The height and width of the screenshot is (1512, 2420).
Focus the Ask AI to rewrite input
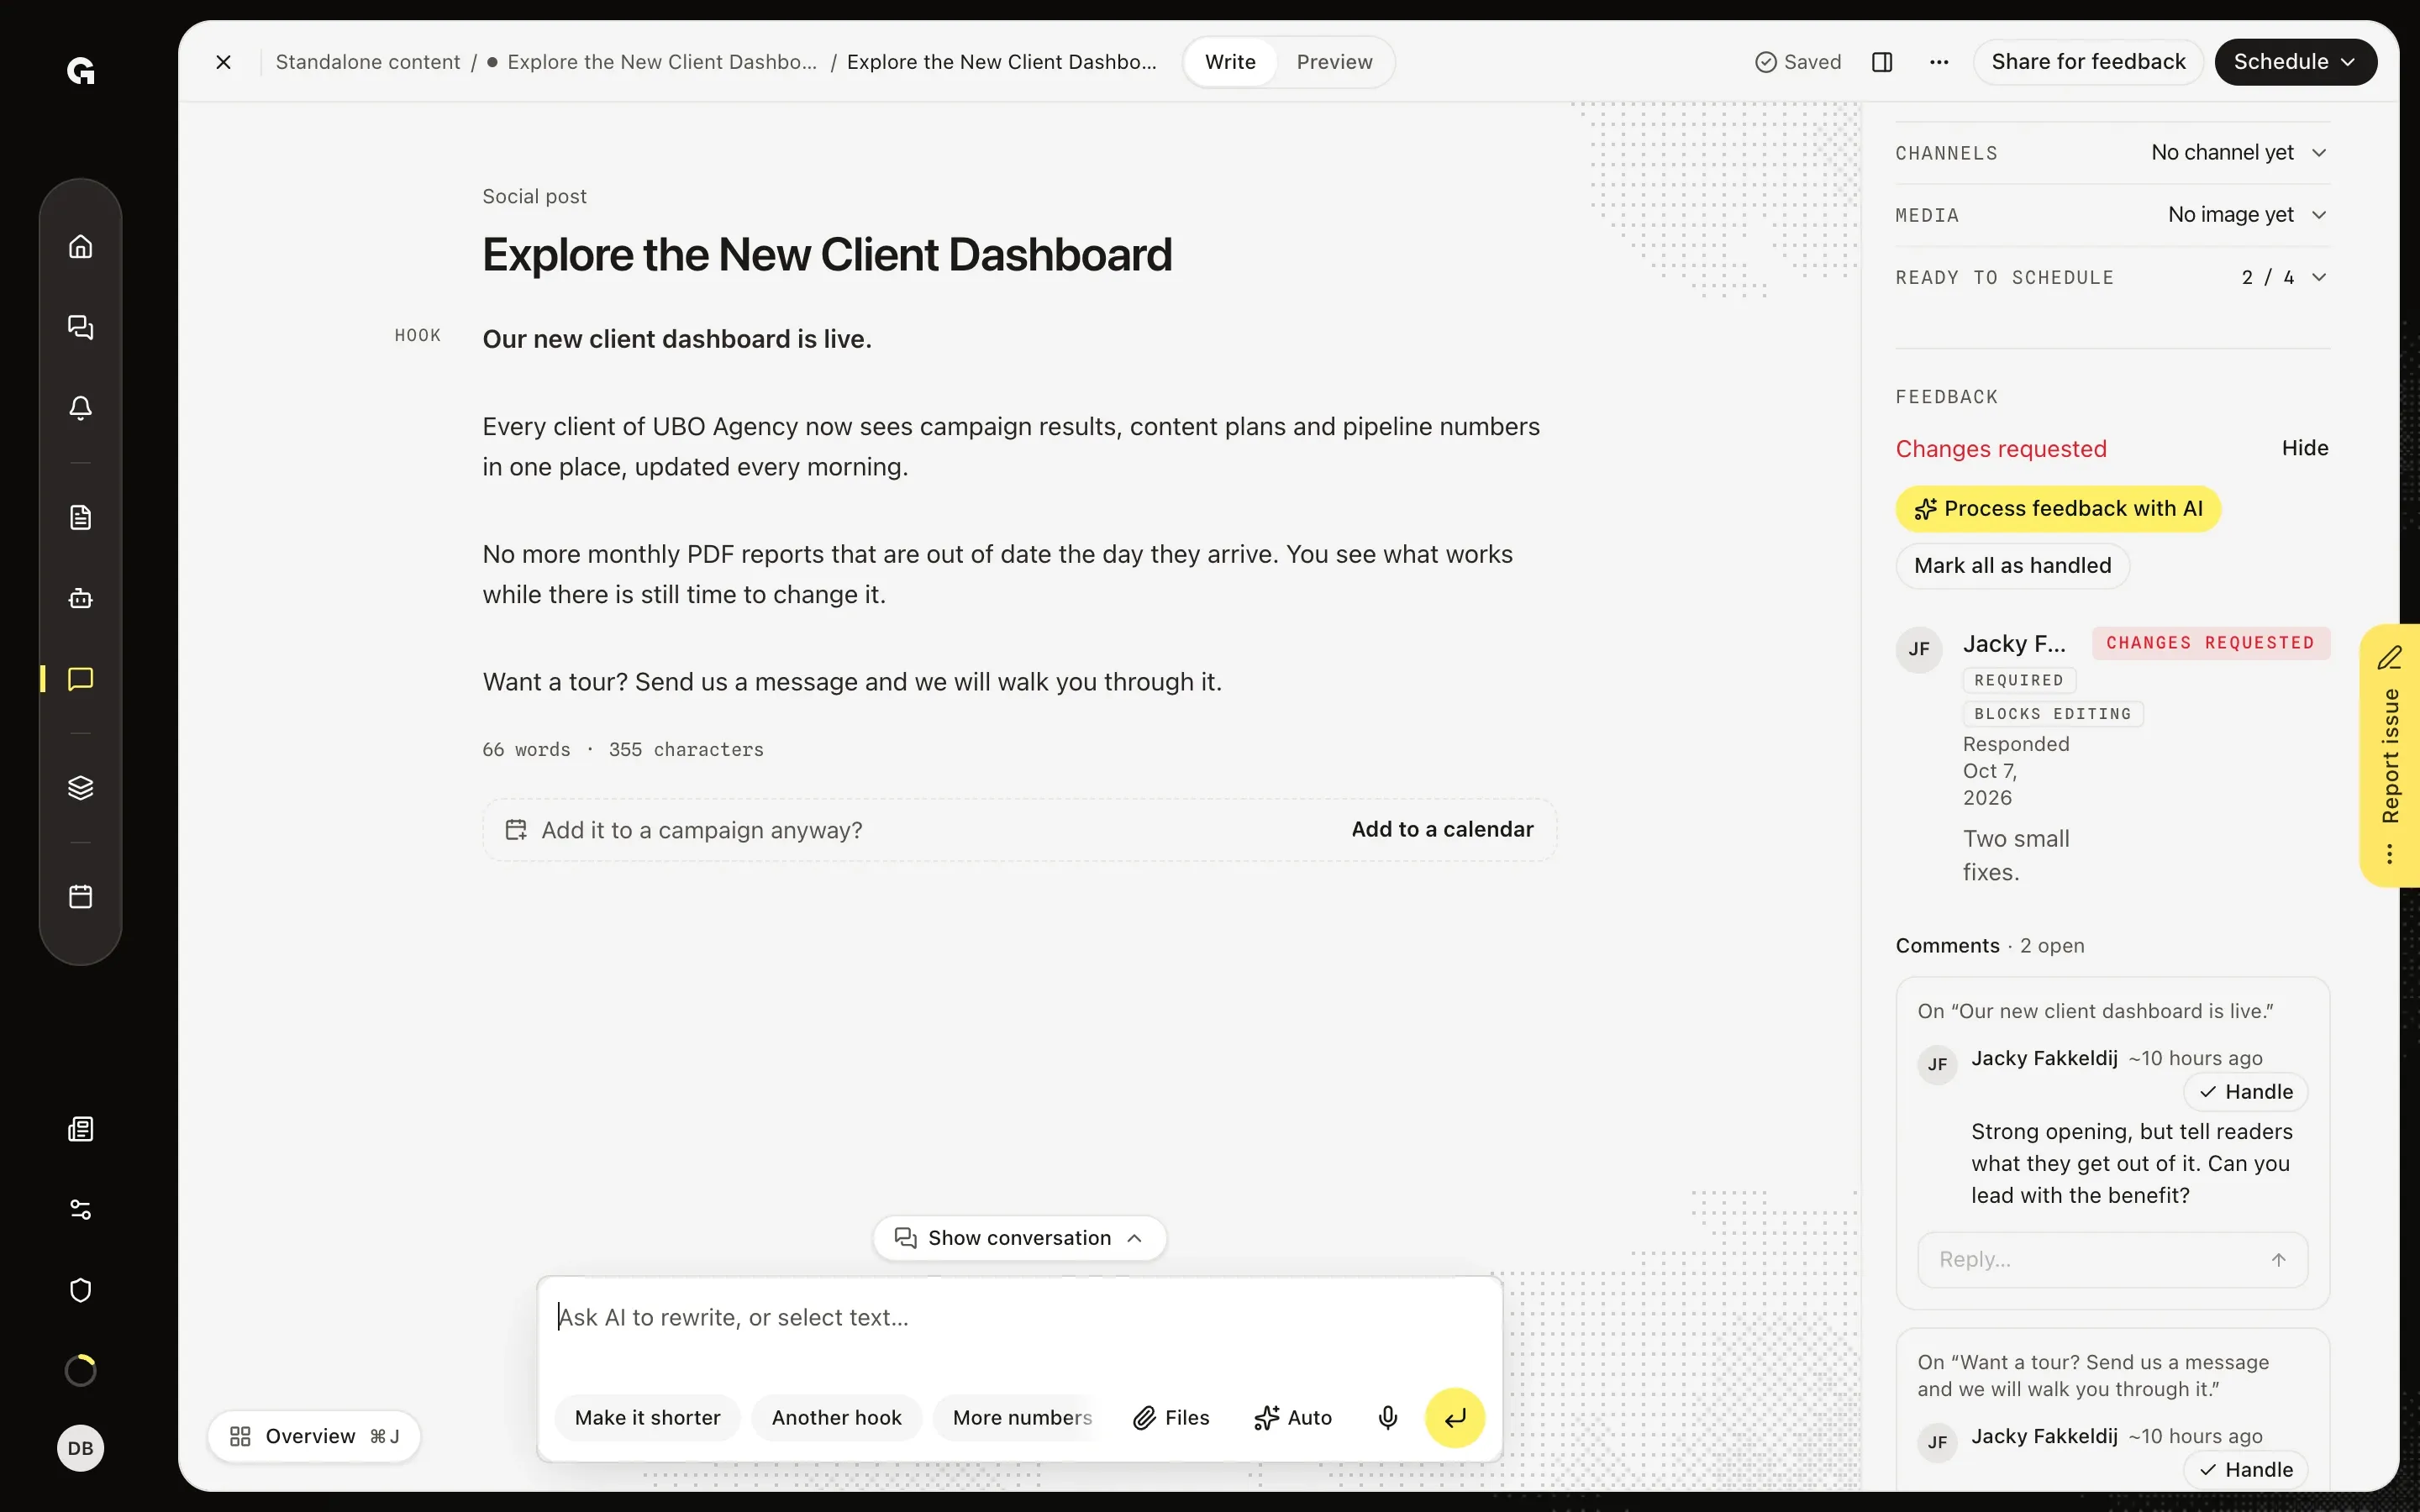pyautogui.click(x=1019, y=1318)
